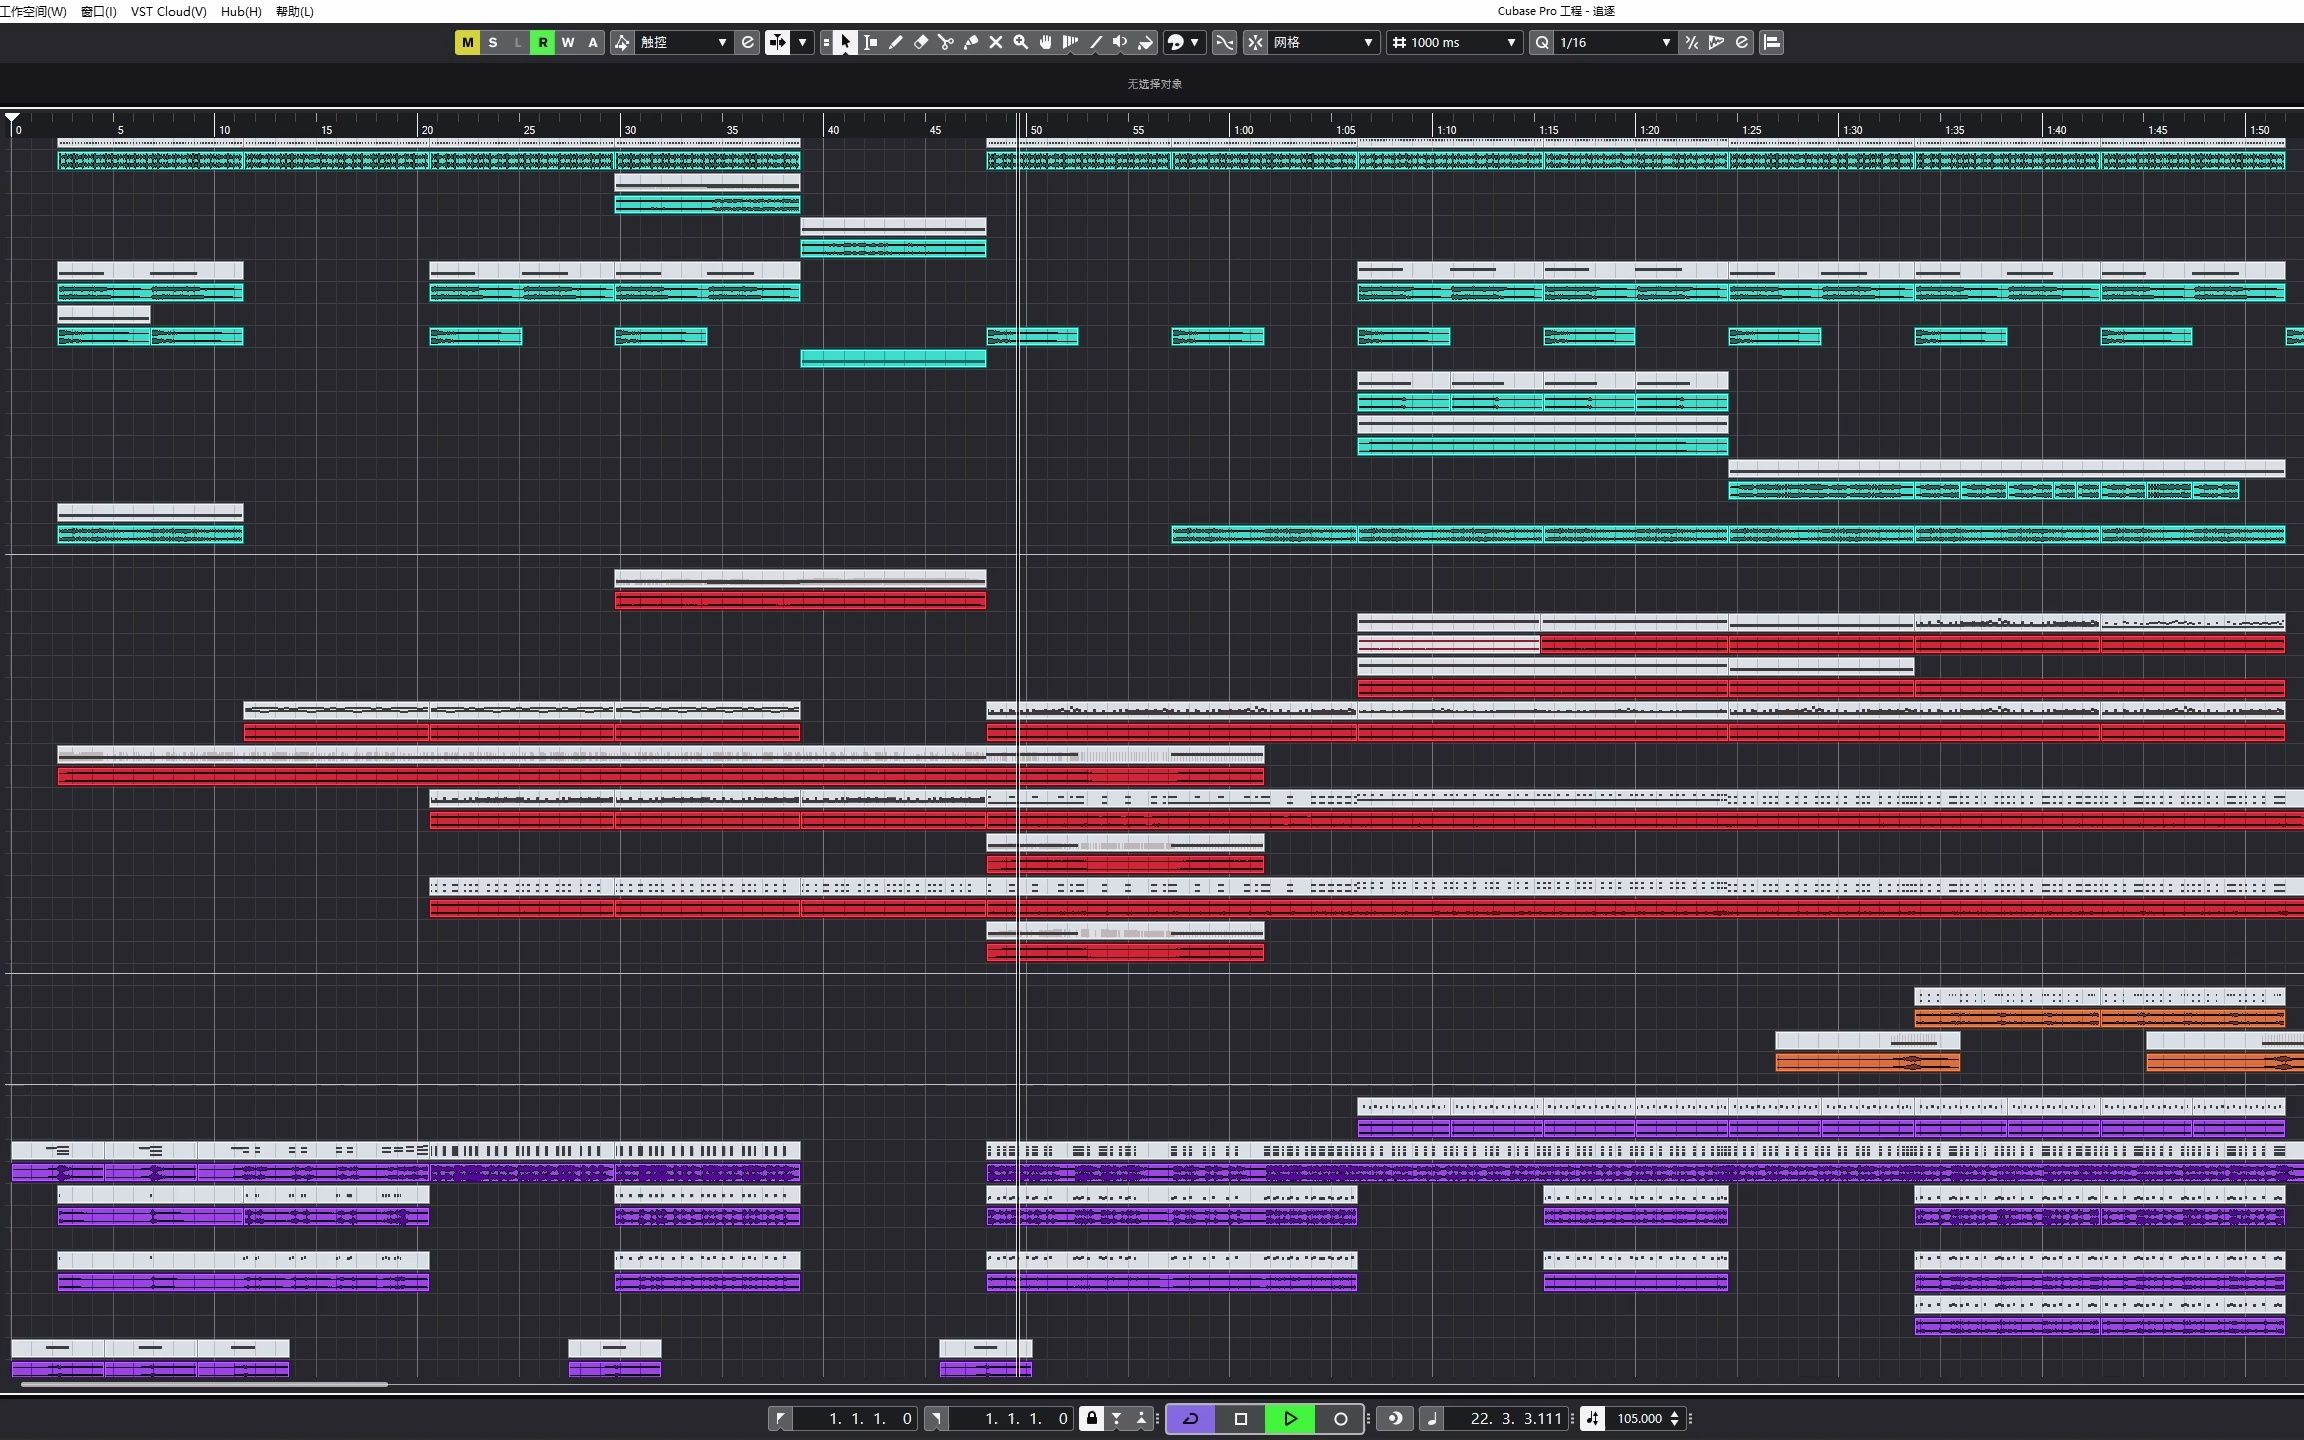Click the right locator marker icon
The width and height of the screenshot is (2304, 1440).
point(936,1418)
